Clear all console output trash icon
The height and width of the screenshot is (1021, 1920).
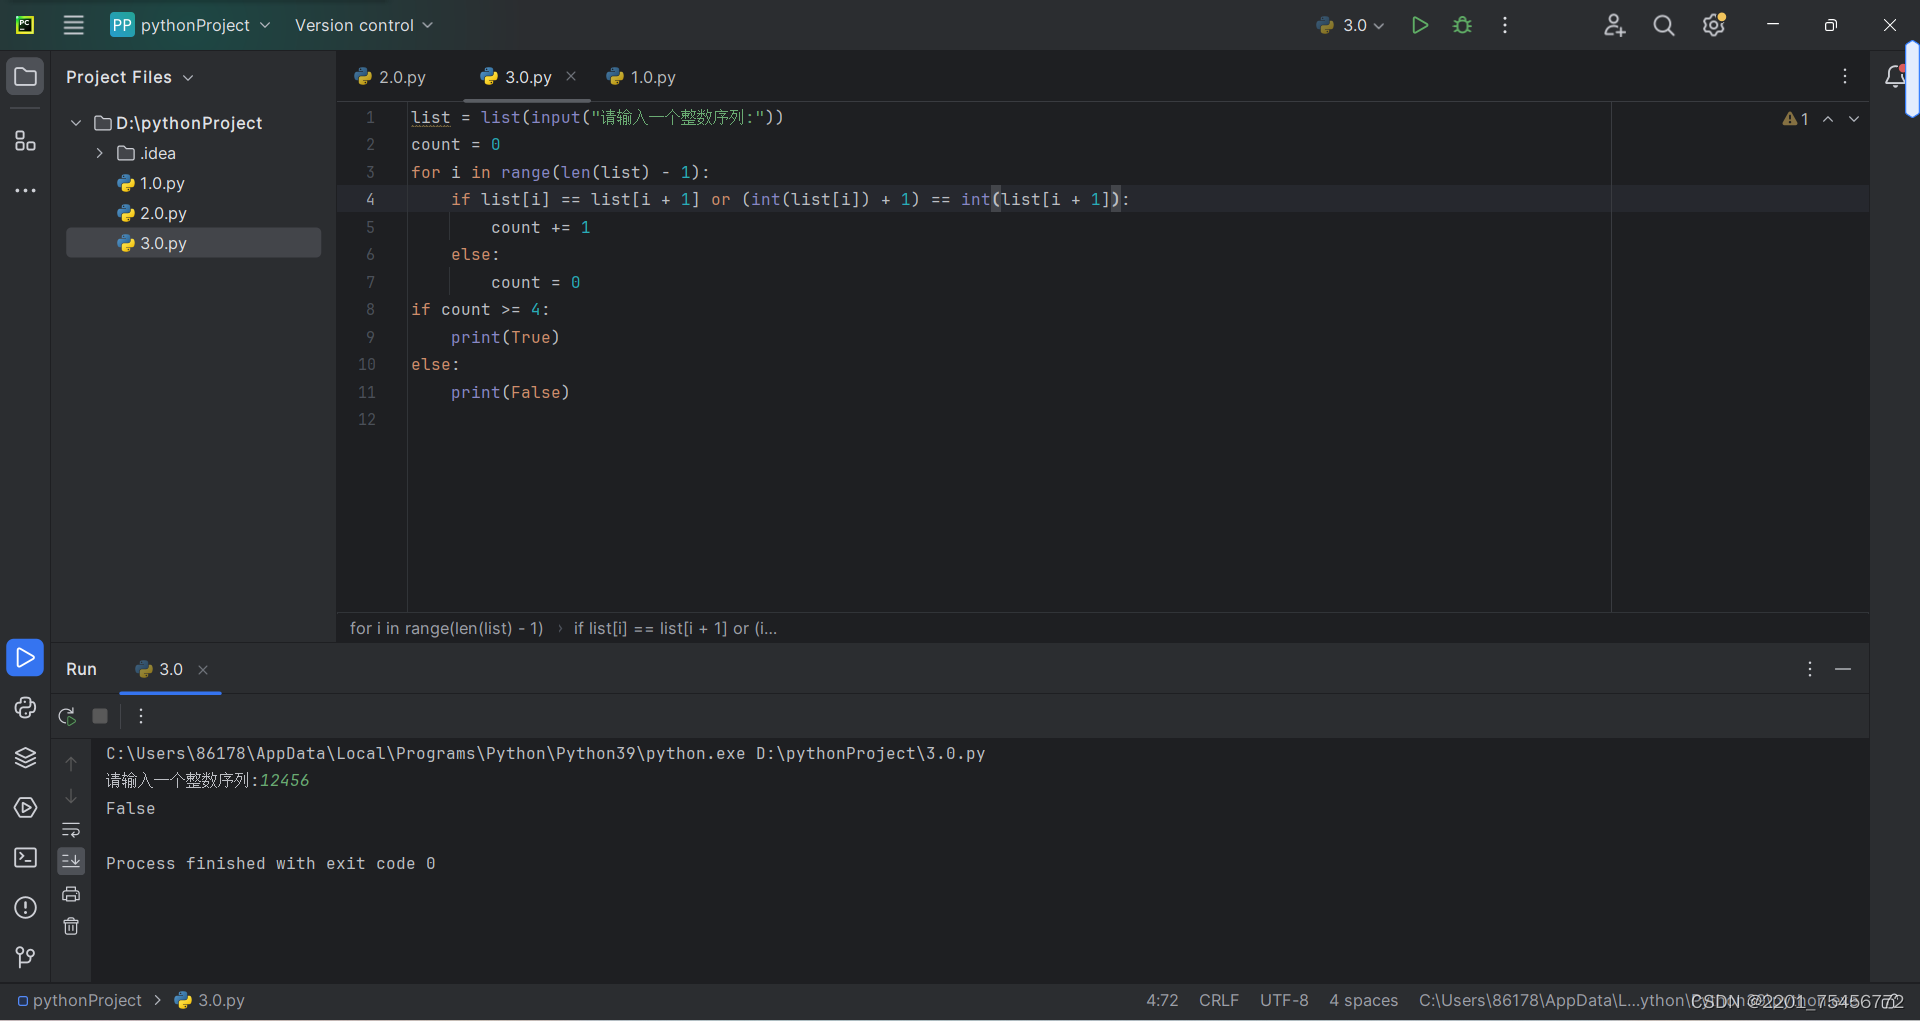[71, 926]
